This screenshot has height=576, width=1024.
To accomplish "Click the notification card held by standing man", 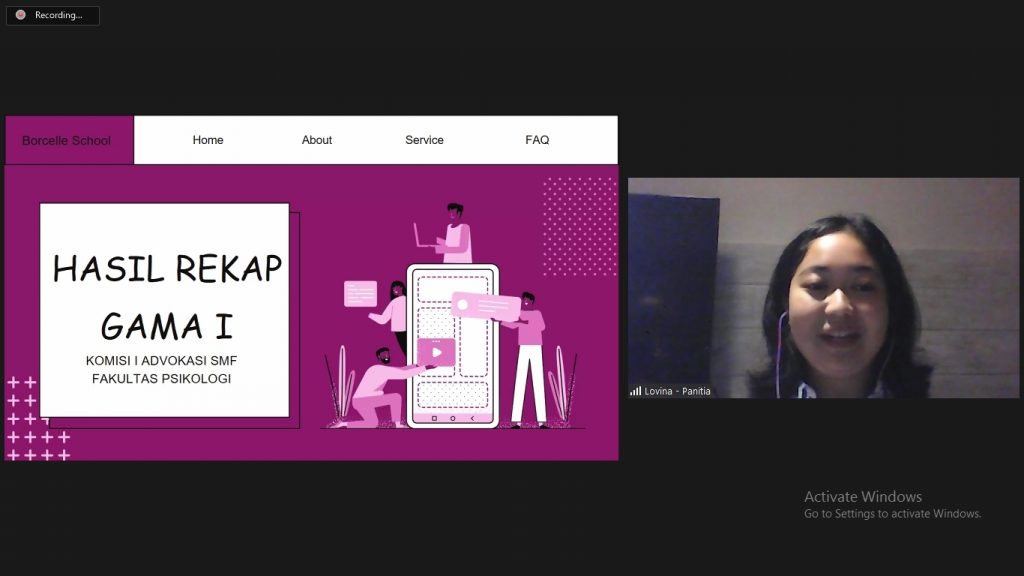I will tap(487, 306).
